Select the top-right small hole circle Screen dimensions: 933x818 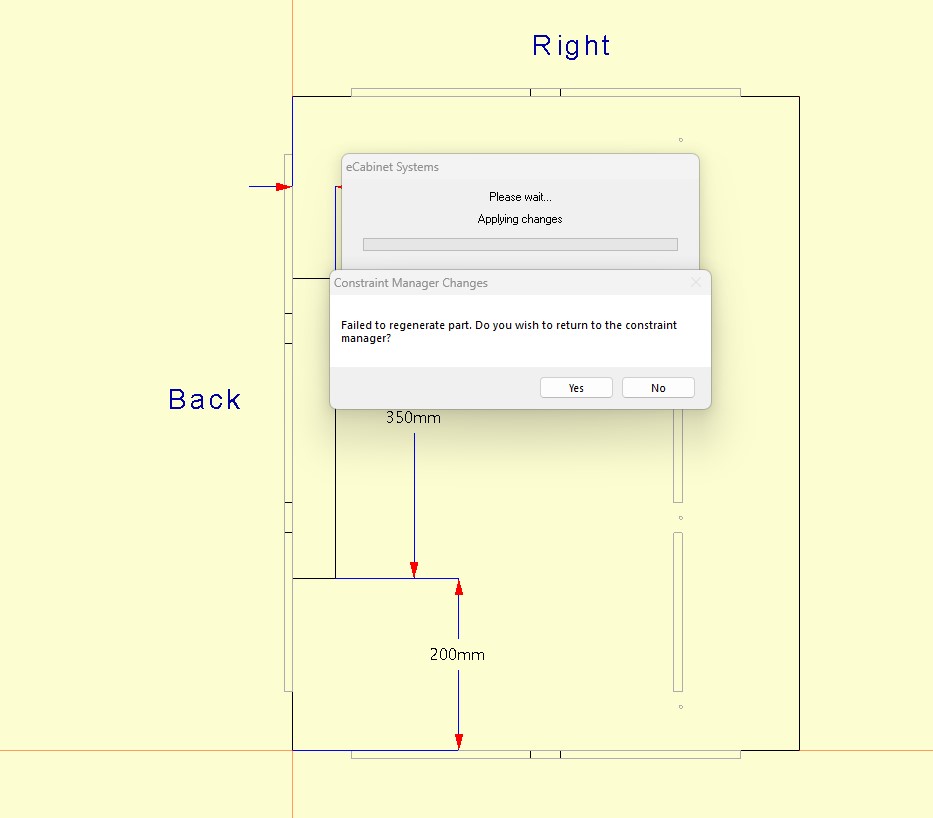(681, 140)
